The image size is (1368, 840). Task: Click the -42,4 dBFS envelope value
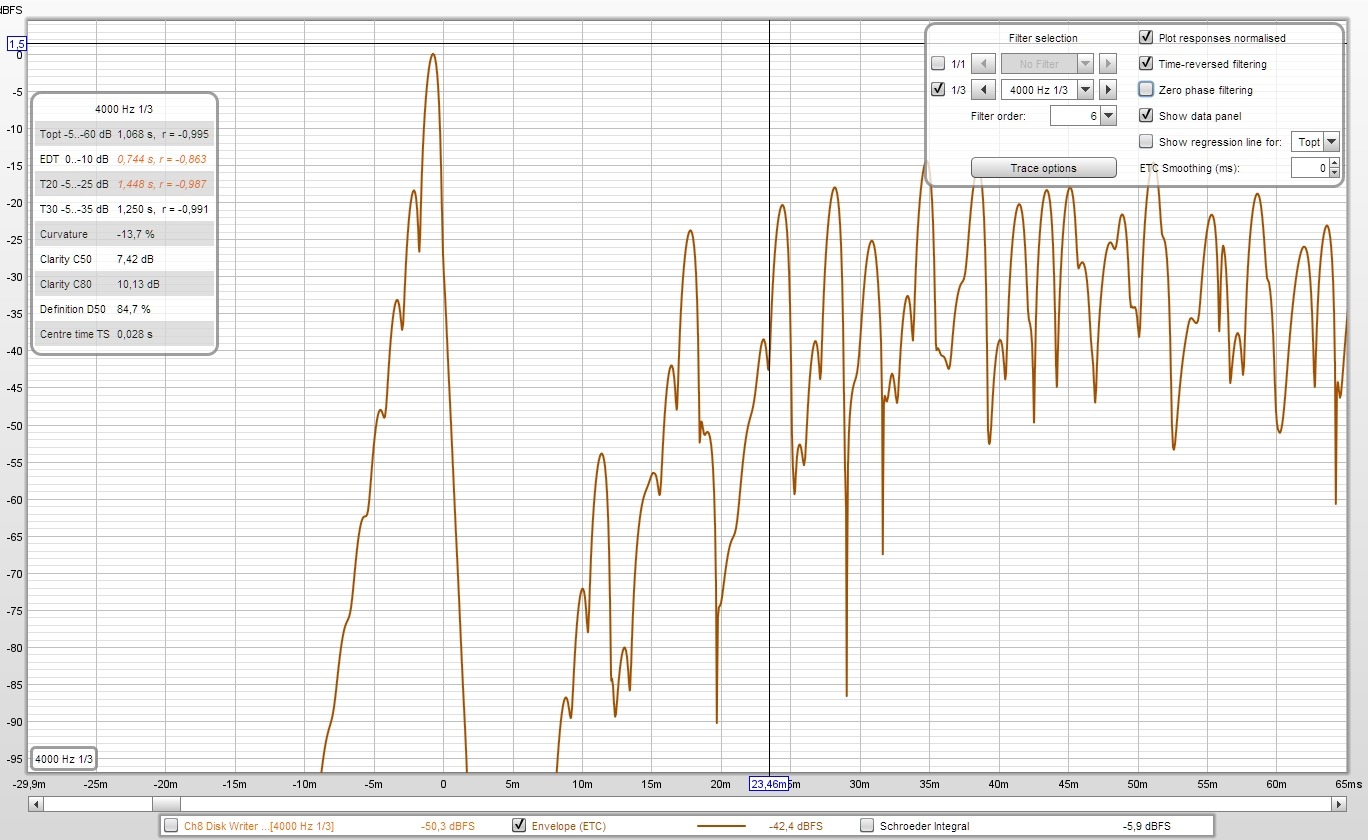[x=796, y=826]
